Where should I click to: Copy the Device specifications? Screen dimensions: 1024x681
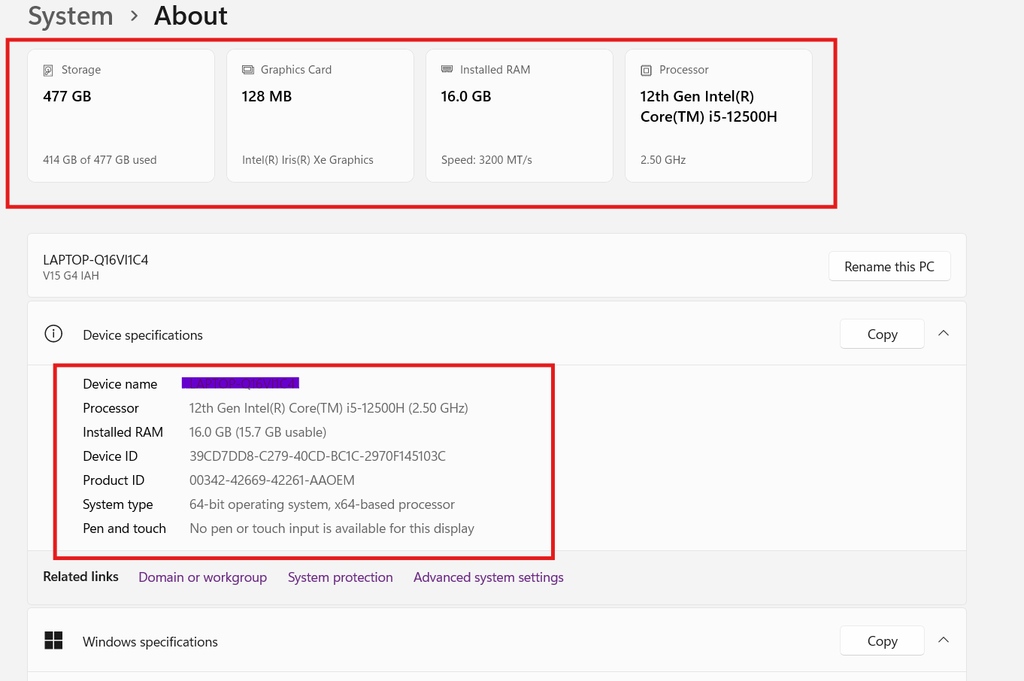(882, 334)
